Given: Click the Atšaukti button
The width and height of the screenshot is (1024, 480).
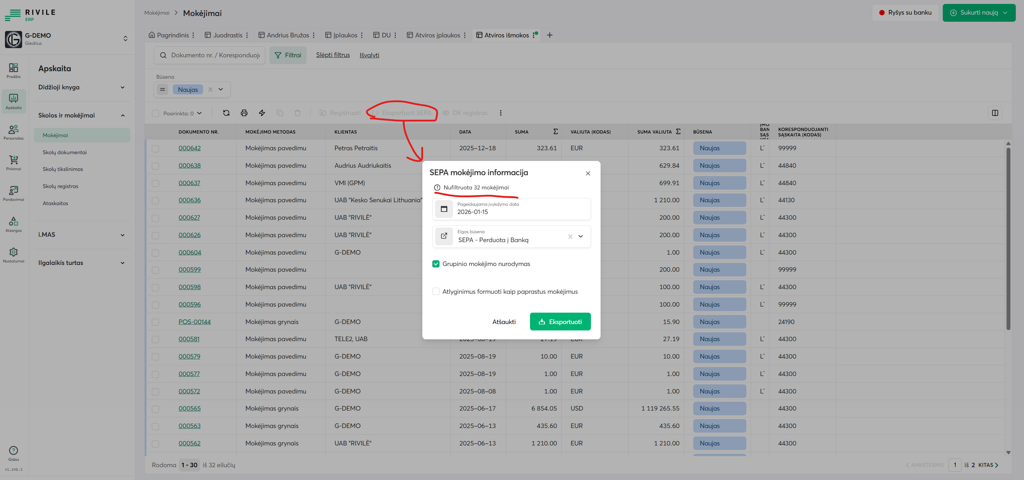Looking at the screenshot, I should point(504,322).
